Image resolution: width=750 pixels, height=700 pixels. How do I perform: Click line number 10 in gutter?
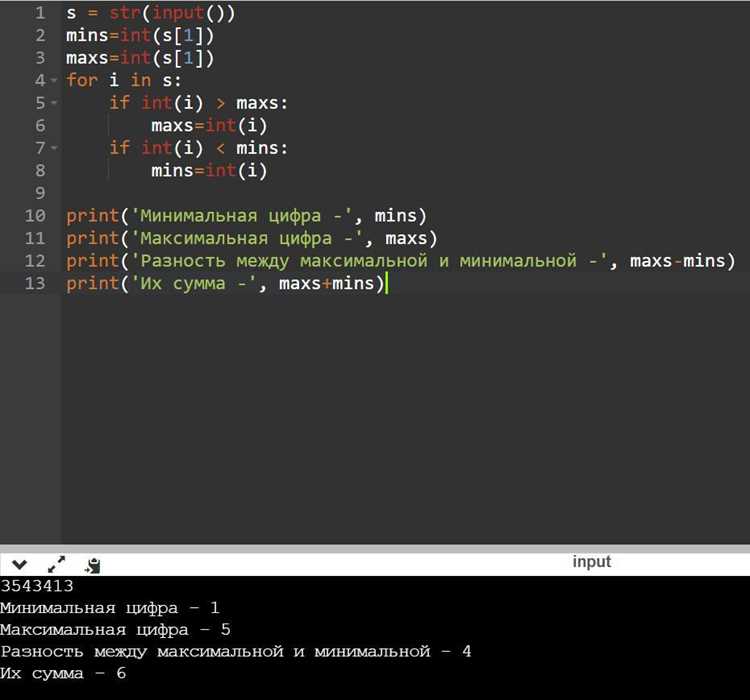35,215
